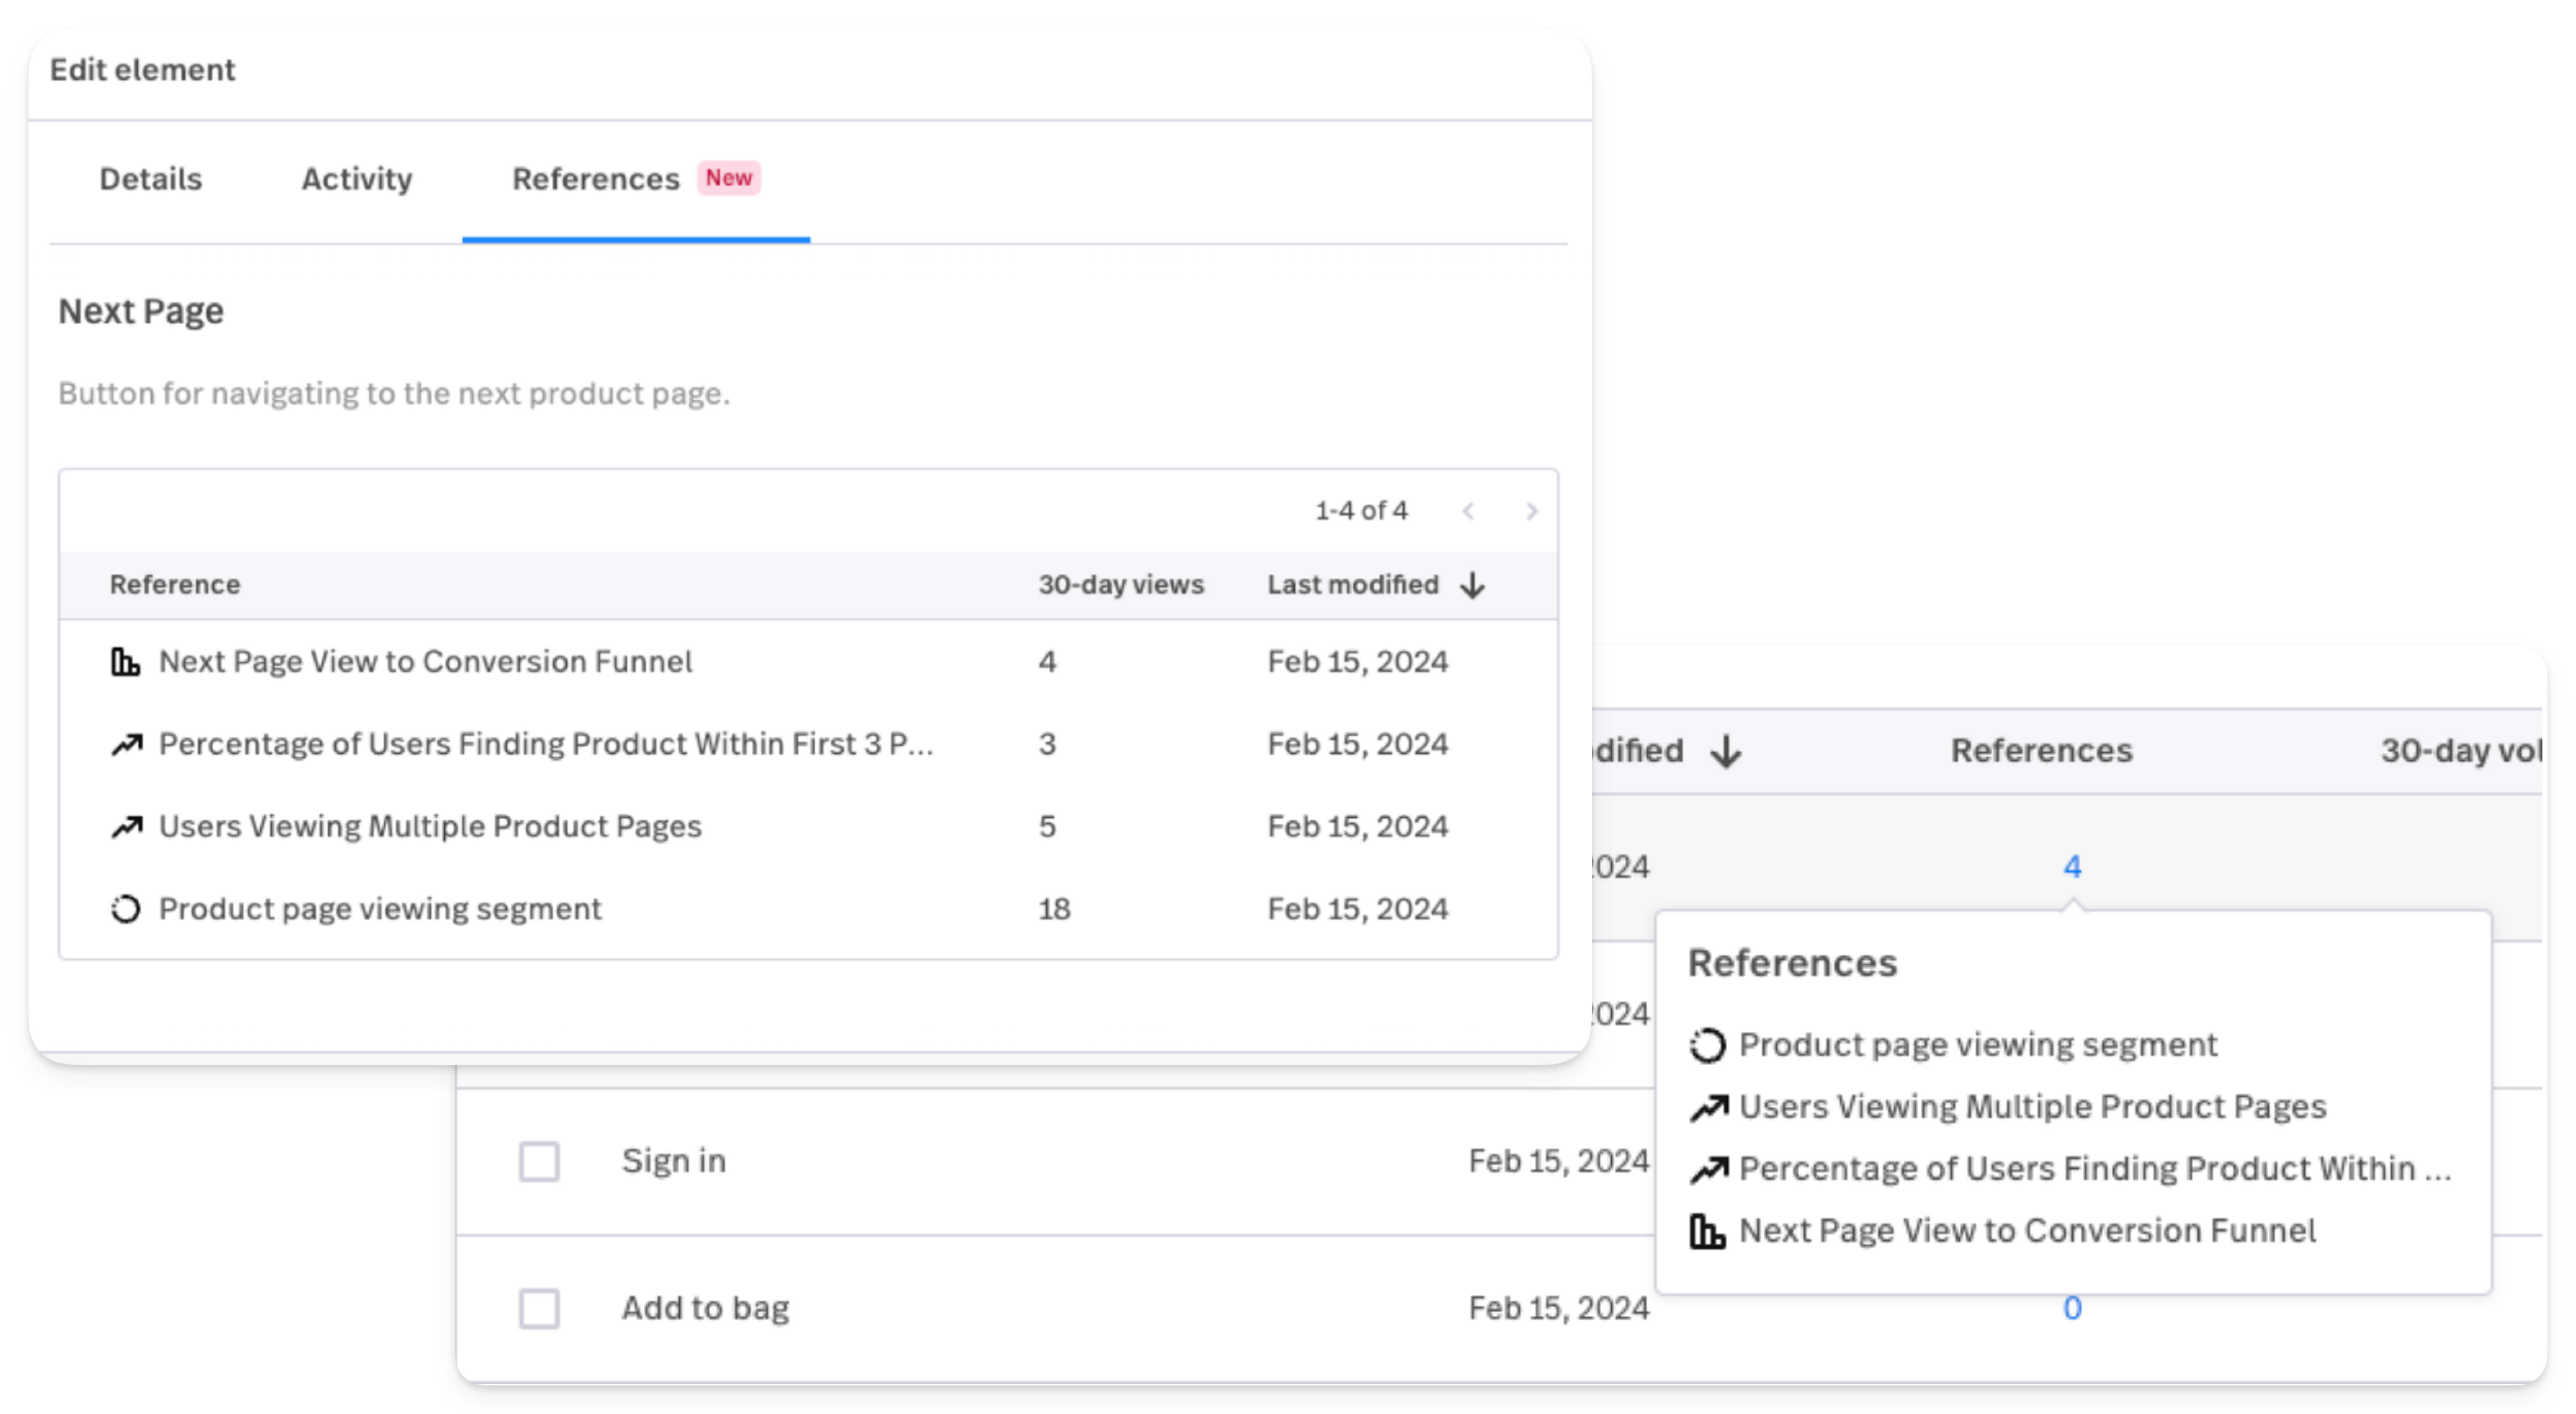
Task: Open Next Page View to Conversion Funnel reference
Action: pos(425,662)
